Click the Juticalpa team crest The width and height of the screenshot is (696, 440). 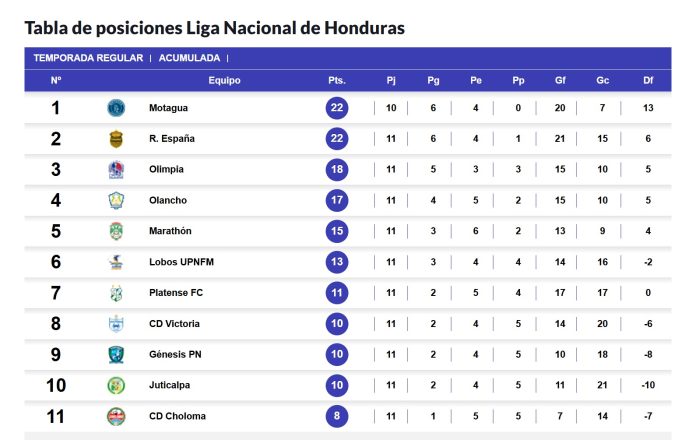116,385
